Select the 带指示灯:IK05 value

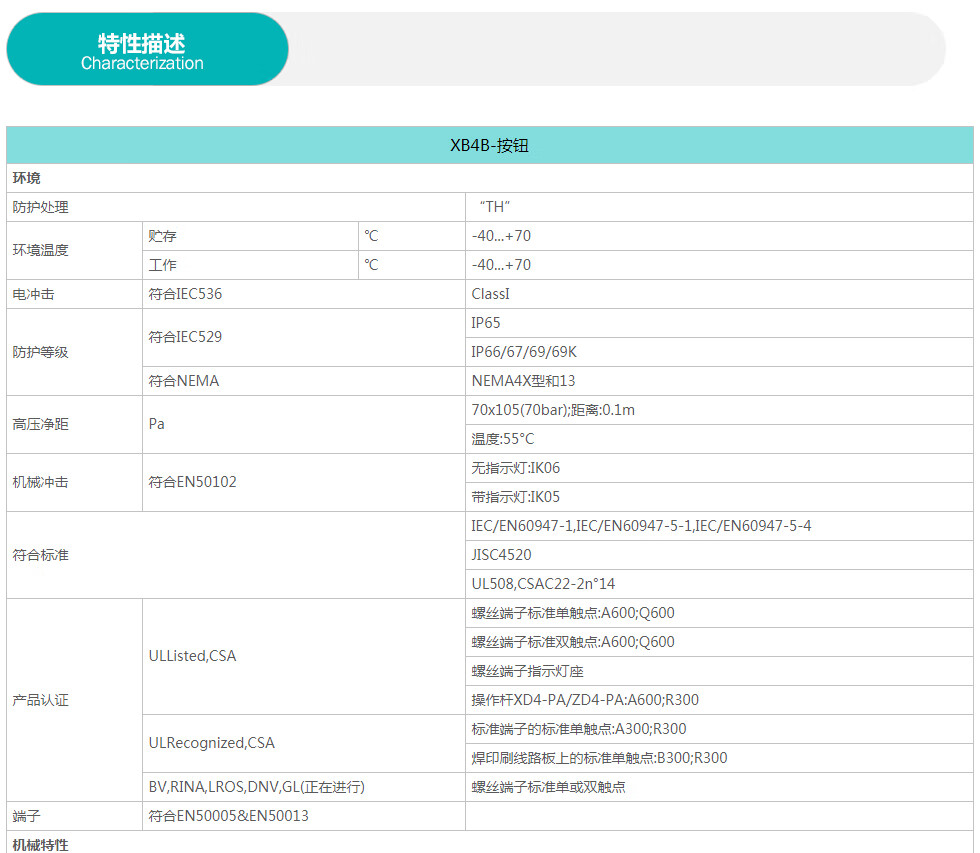(517, 497)
